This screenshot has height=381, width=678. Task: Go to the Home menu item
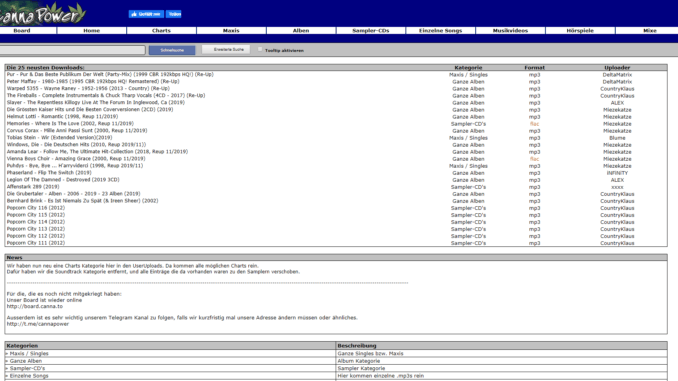click(x=92, y=31)
